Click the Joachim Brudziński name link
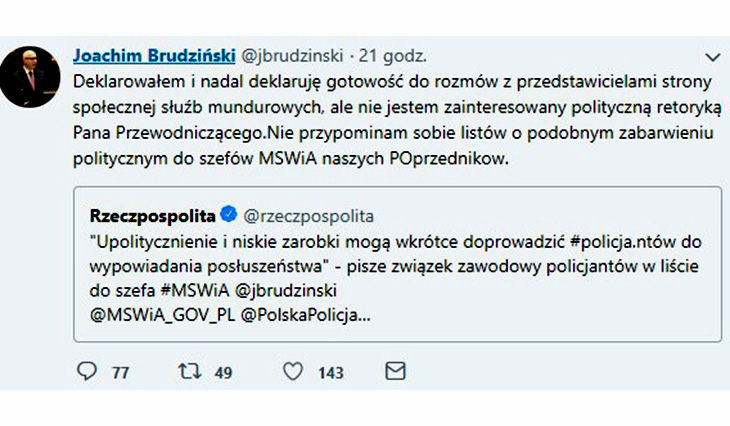 [156, 54]
